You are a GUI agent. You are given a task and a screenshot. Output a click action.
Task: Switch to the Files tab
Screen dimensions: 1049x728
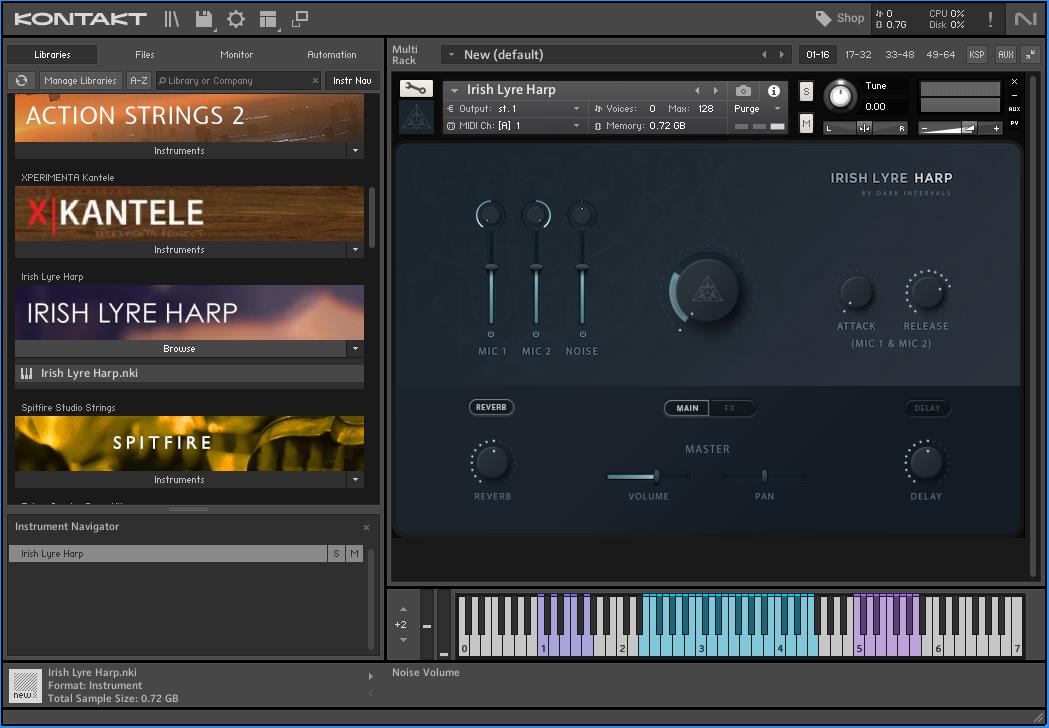[x=145, y=54]
